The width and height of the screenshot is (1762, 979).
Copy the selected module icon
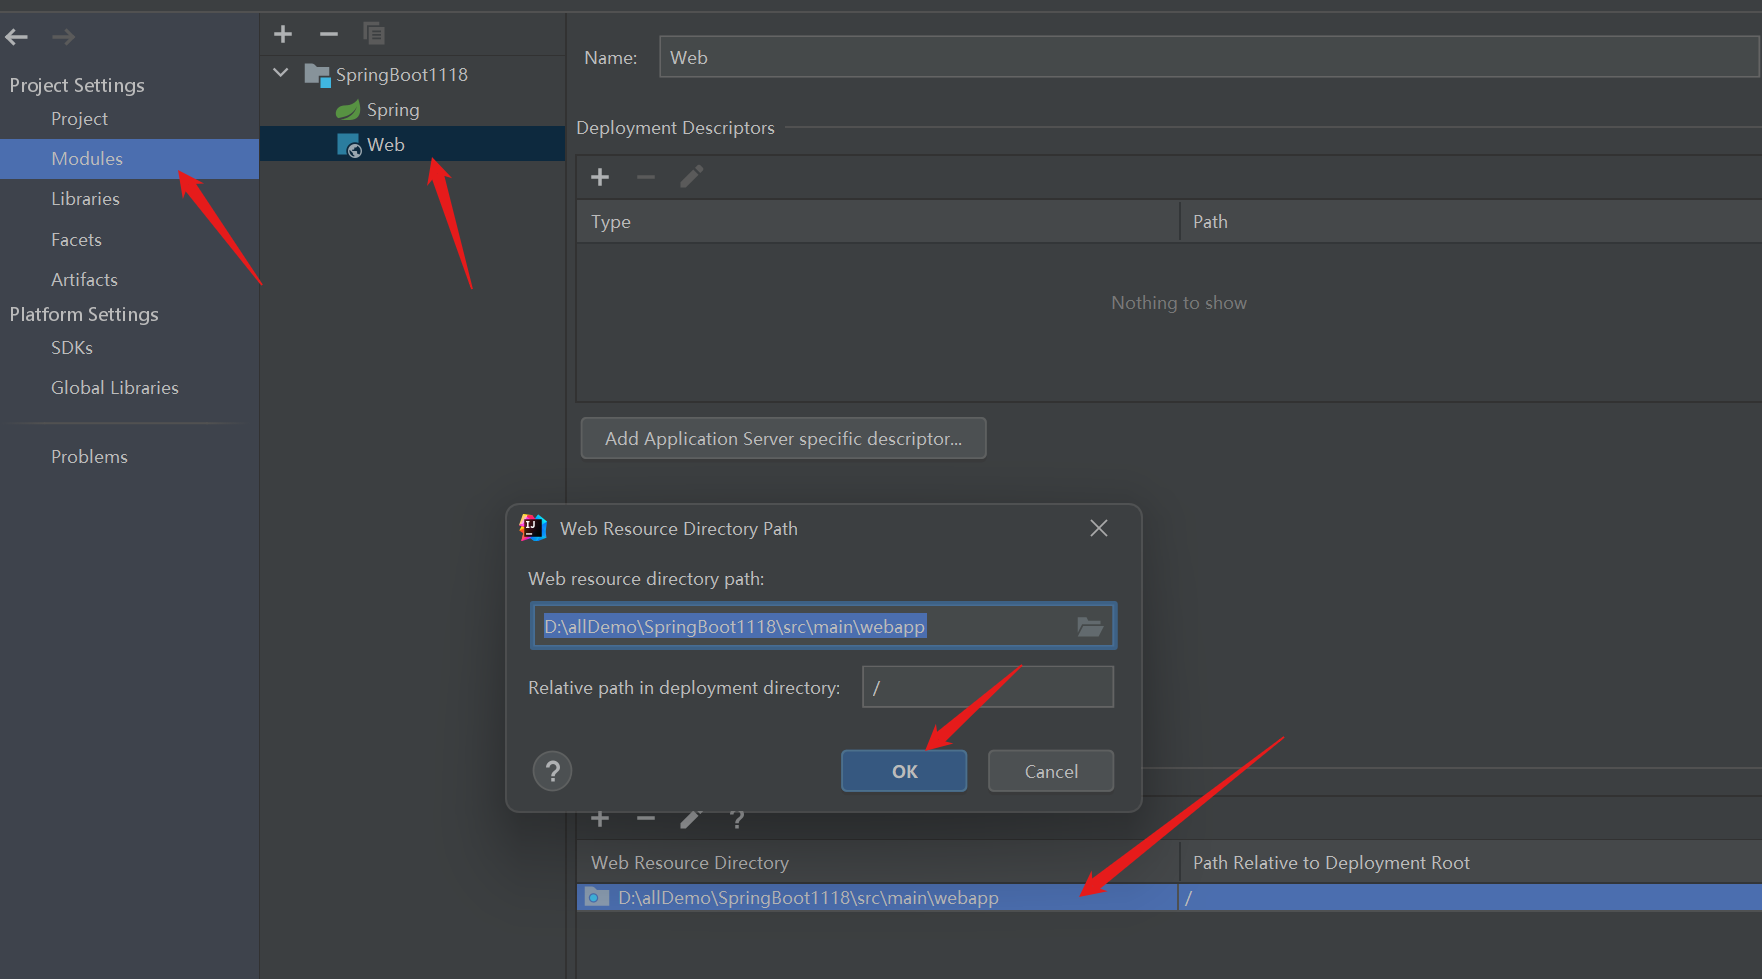point(374,34)
